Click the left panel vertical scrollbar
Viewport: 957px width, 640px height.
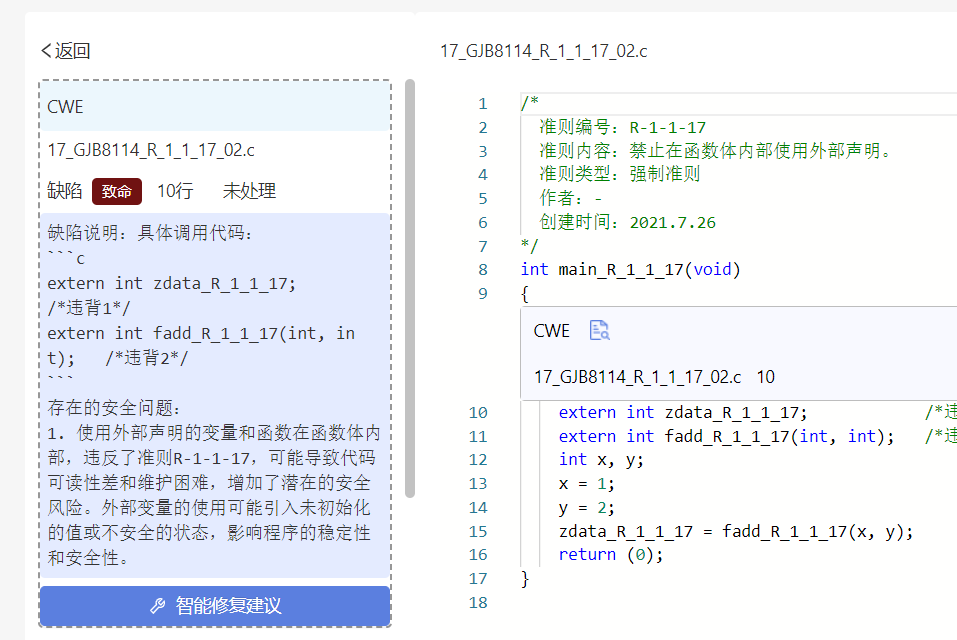point(410,288)
